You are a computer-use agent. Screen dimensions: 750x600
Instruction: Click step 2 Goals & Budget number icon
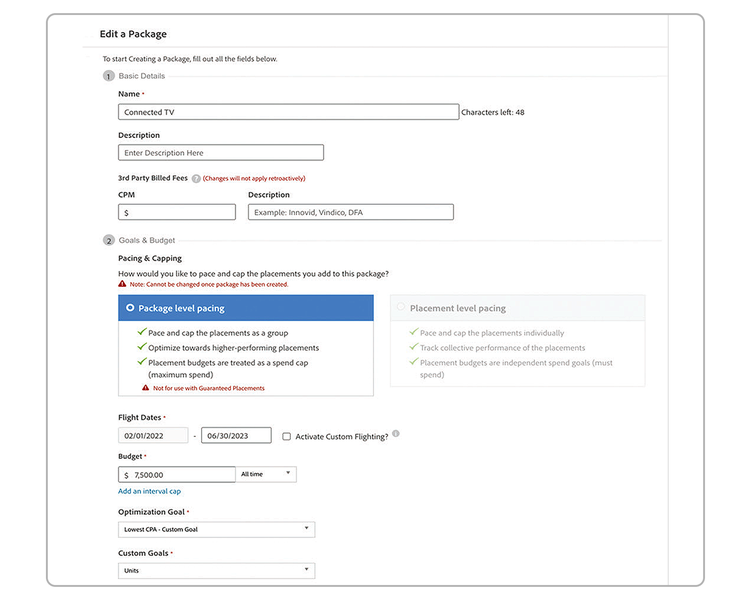point(108,240)
